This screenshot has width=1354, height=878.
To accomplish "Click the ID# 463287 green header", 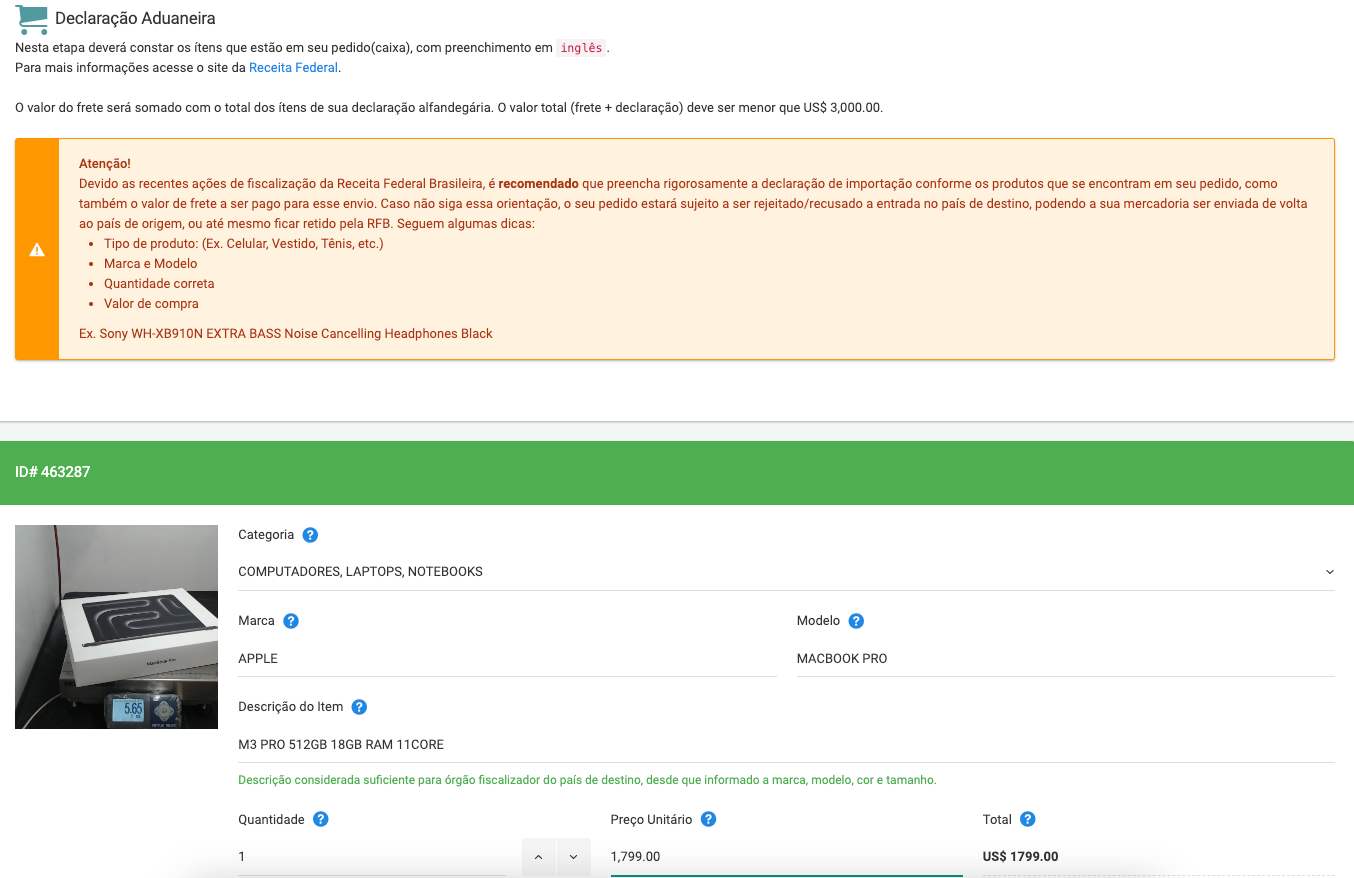I will pos(677,472).
